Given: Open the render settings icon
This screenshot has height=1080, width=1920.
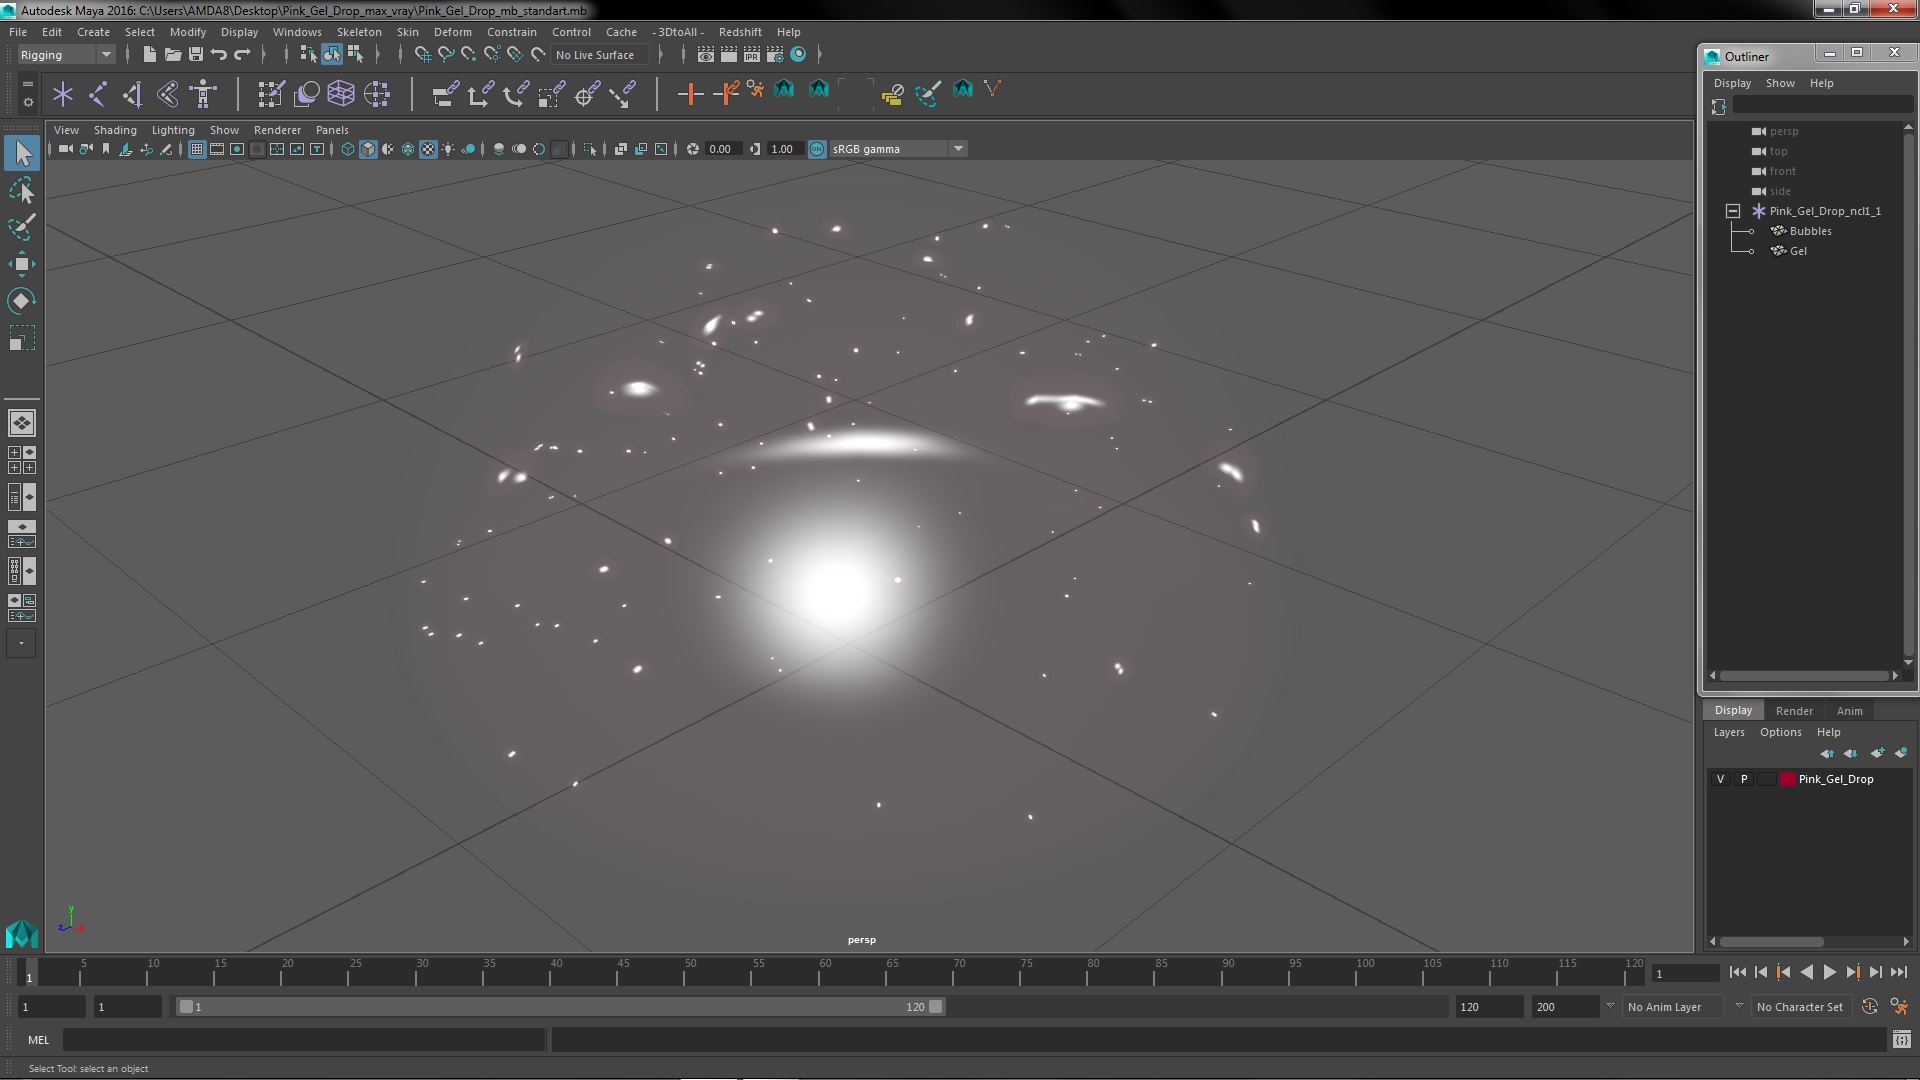Looking at the screenshot, I should coord(775,55).
